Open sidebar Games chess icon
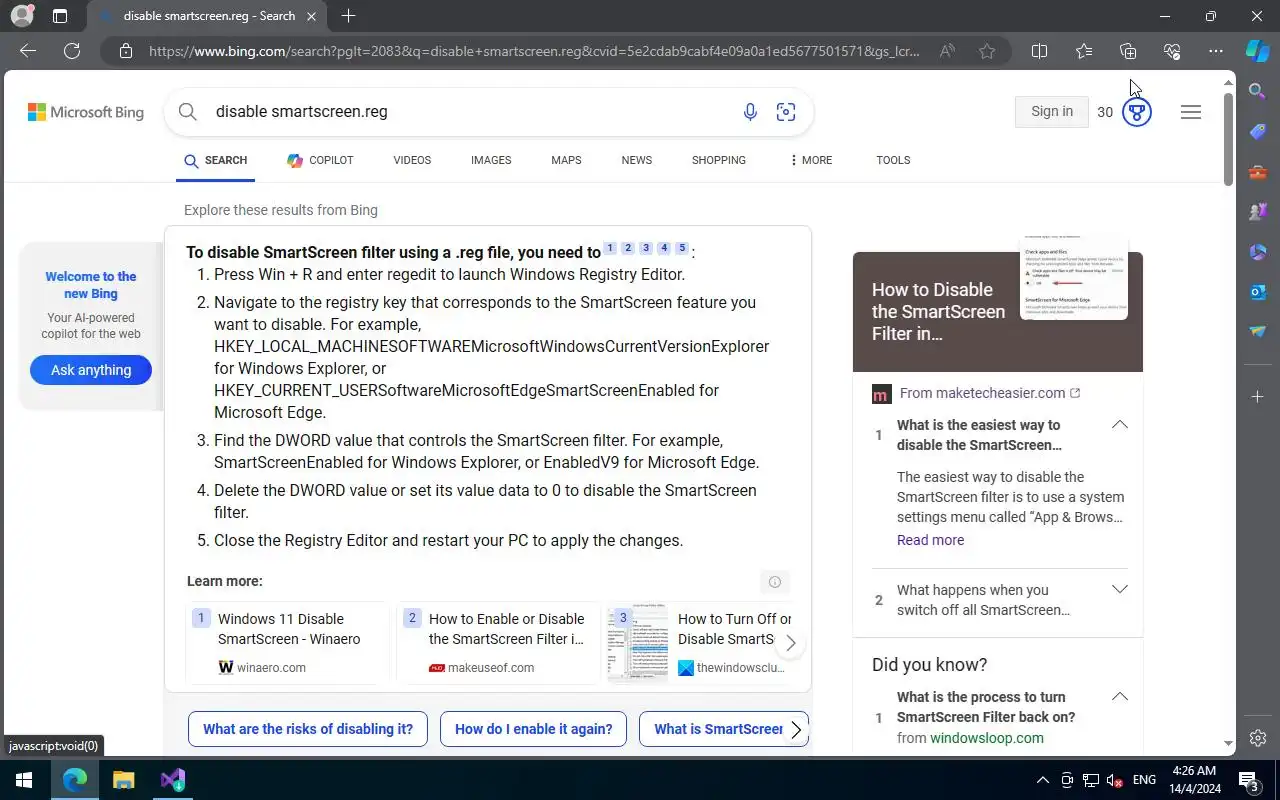This screenshot has width=1280, height=800. [x=1258, y=212]
